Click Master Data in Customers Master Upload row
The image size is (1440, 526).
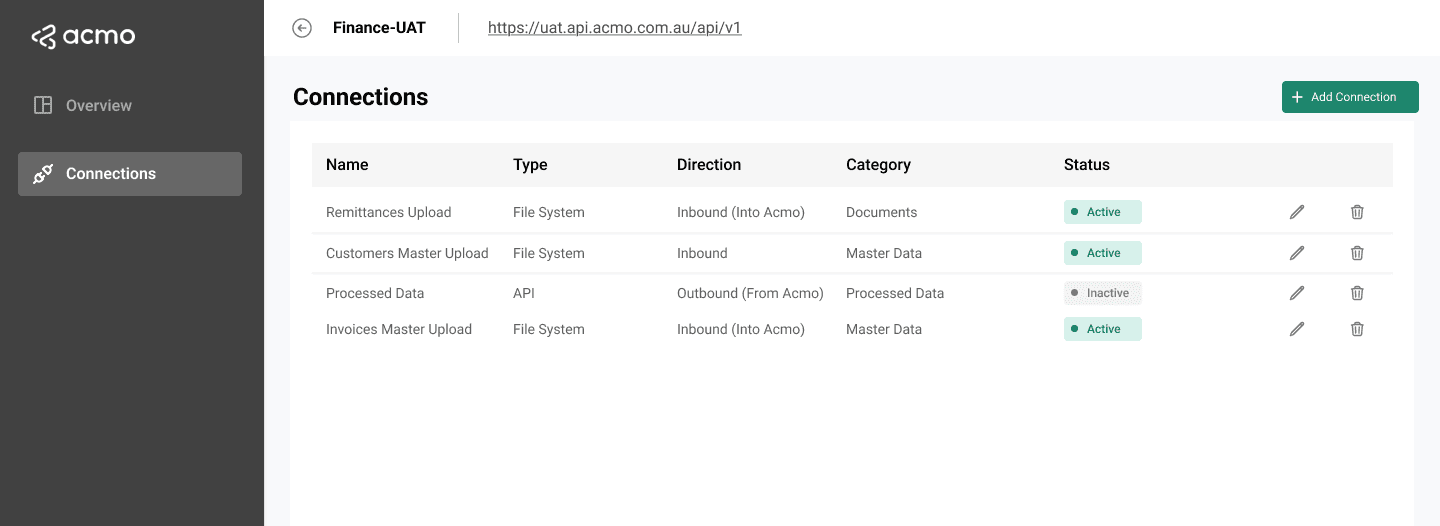(x=884, y=253)
